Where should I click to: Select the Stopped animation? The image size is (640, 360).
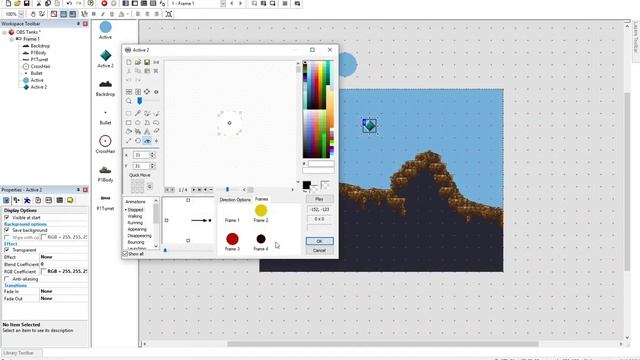pyautogui.click(x=136, y=210)
